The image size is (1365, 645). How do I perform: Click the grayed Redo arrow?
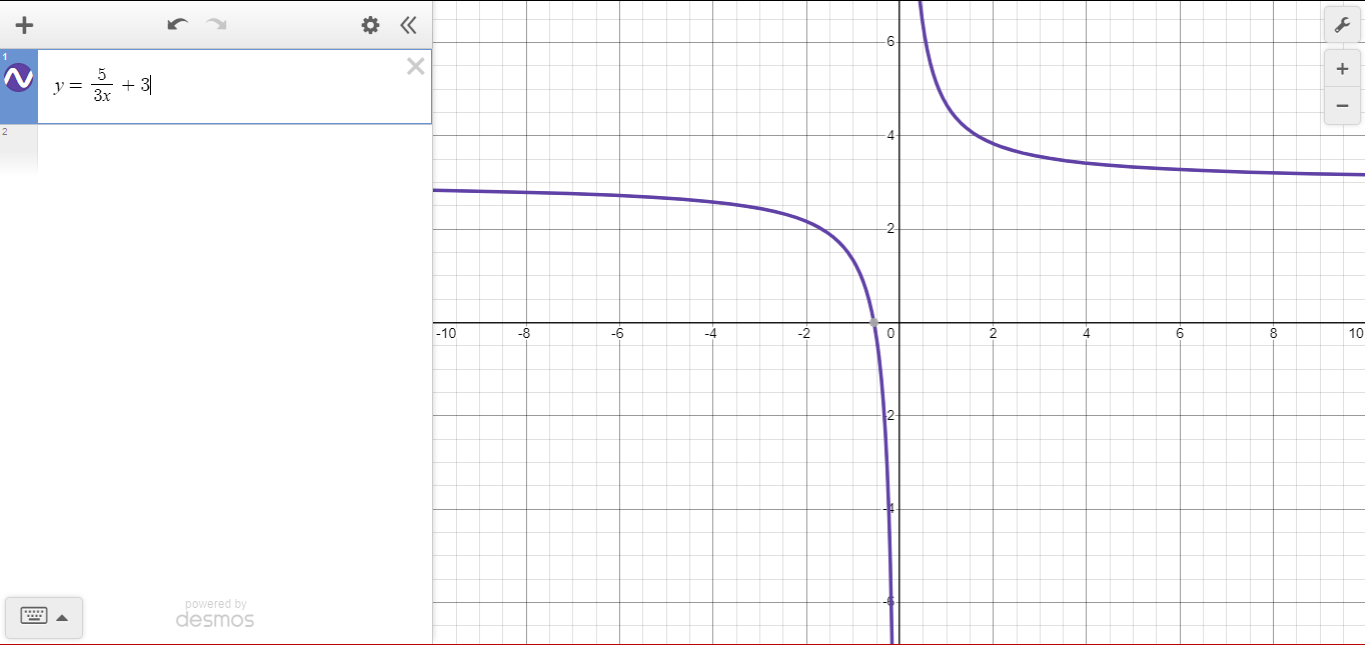(216, 25)
